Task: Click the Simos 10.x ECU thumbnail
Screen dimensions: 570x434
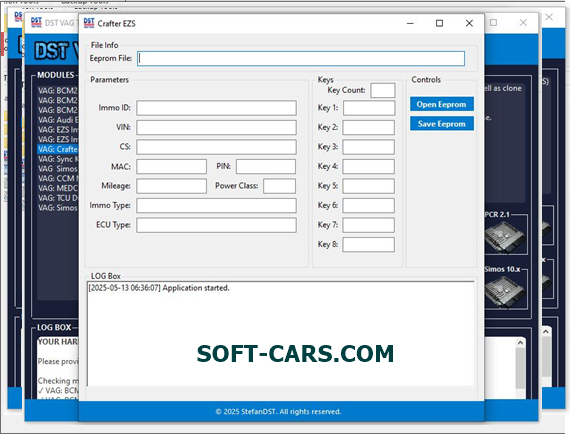Action: pyautogui.click(x=505, y=292)
